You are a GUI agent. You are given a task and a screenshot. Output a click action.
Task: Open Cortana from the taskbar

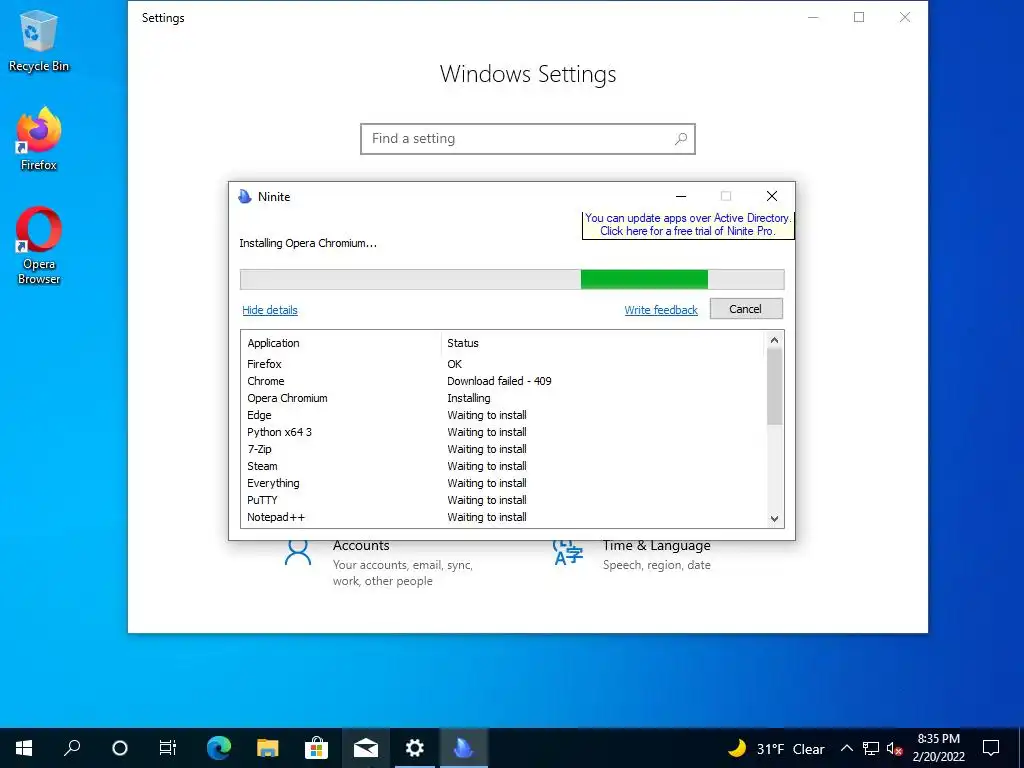point(120,748)
